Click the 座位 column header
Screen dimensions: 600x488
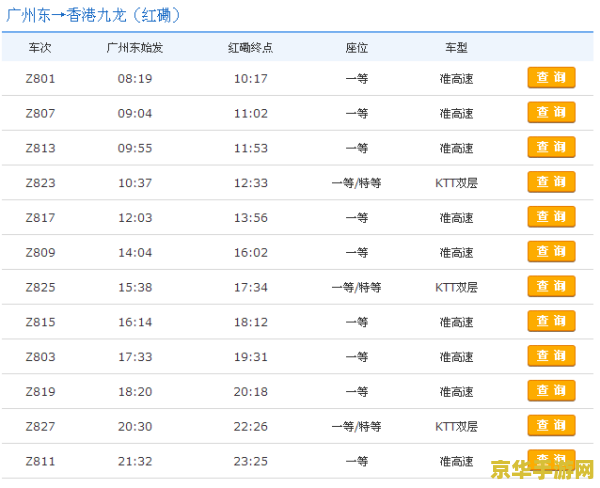[x=357, y=48]
